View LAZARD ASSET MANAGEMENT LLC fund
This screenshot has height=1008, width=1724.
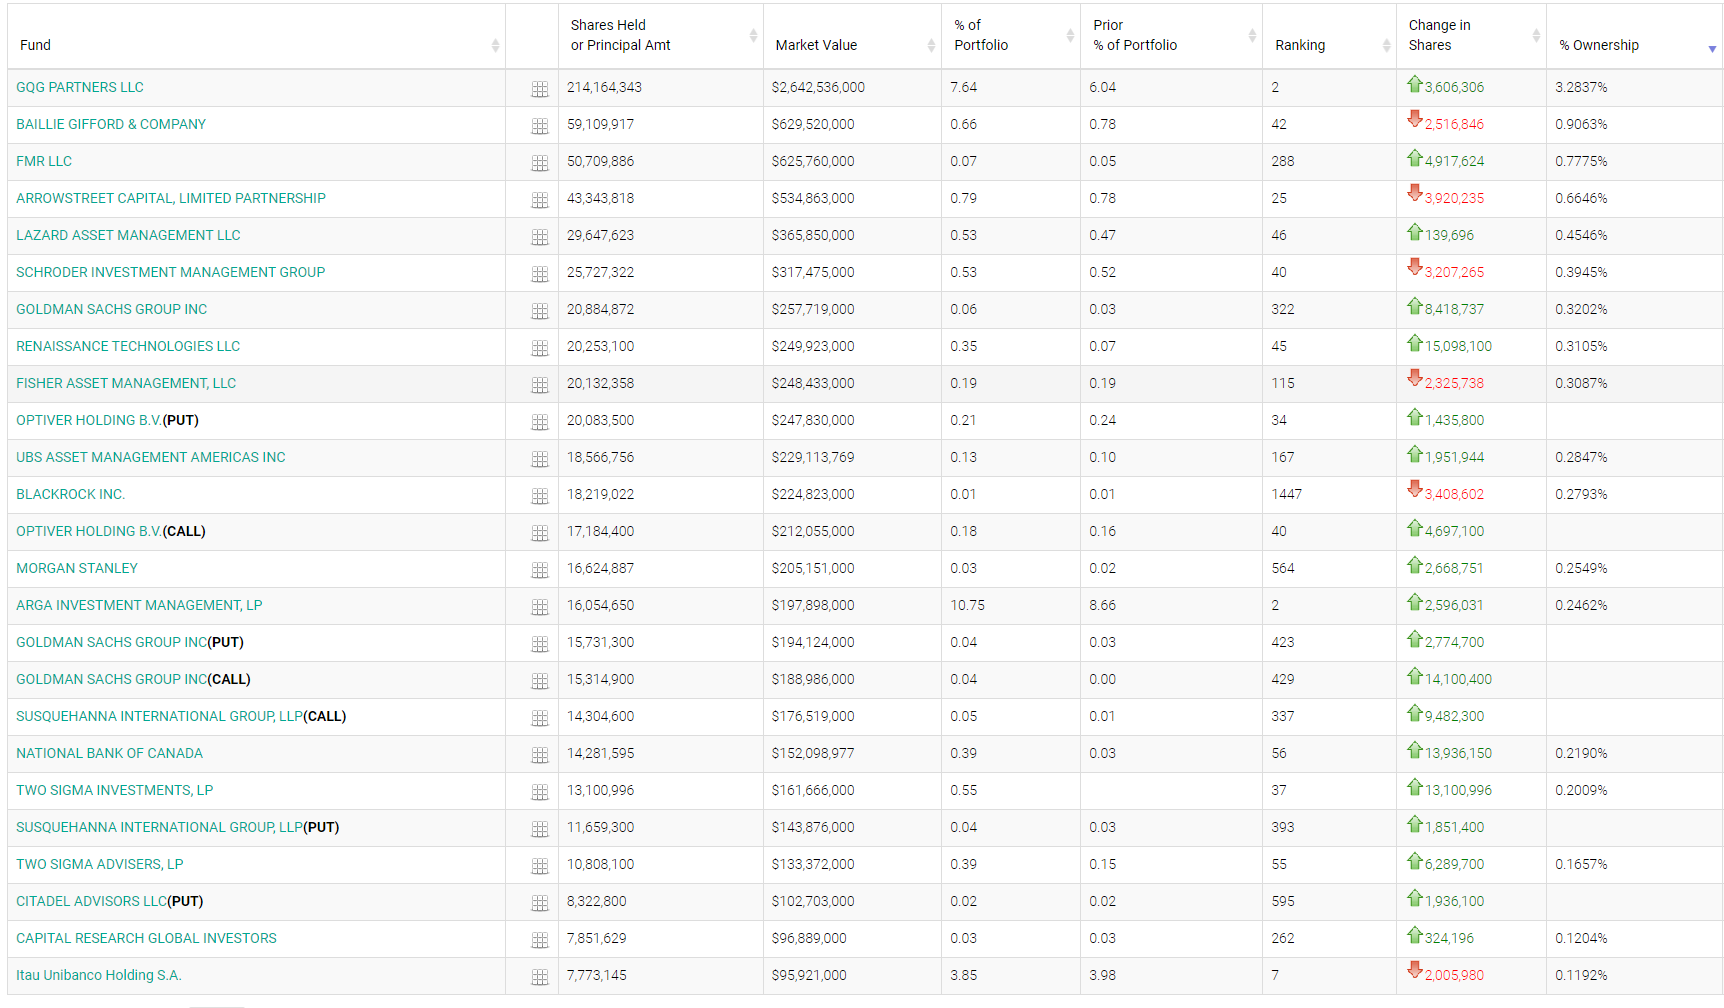(128, 235)
